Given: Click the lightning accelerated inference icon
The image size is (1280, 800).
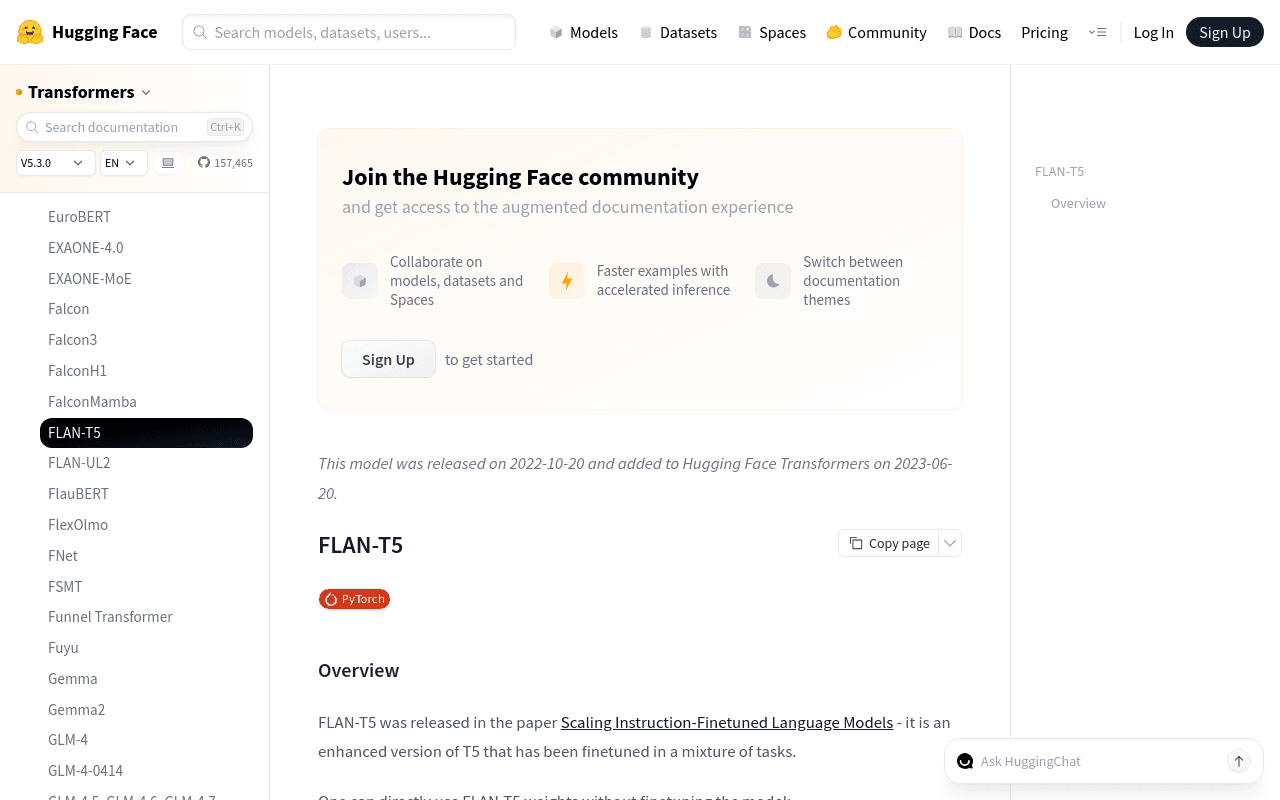Looking at the screenshot, I should pos(567,281).
